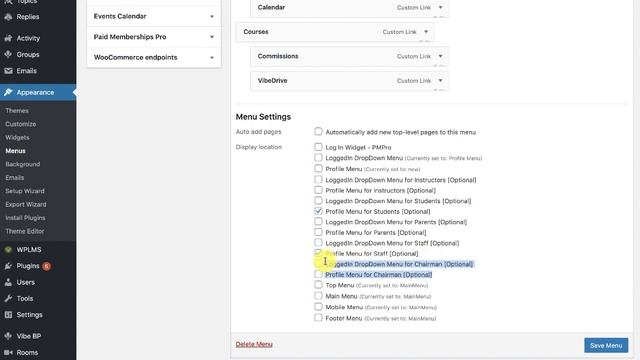The height and width of the screenshot is (360, 640).
Task: Check LoggedIn DropDown Menu for Students
Action: [x=318, y=200]
